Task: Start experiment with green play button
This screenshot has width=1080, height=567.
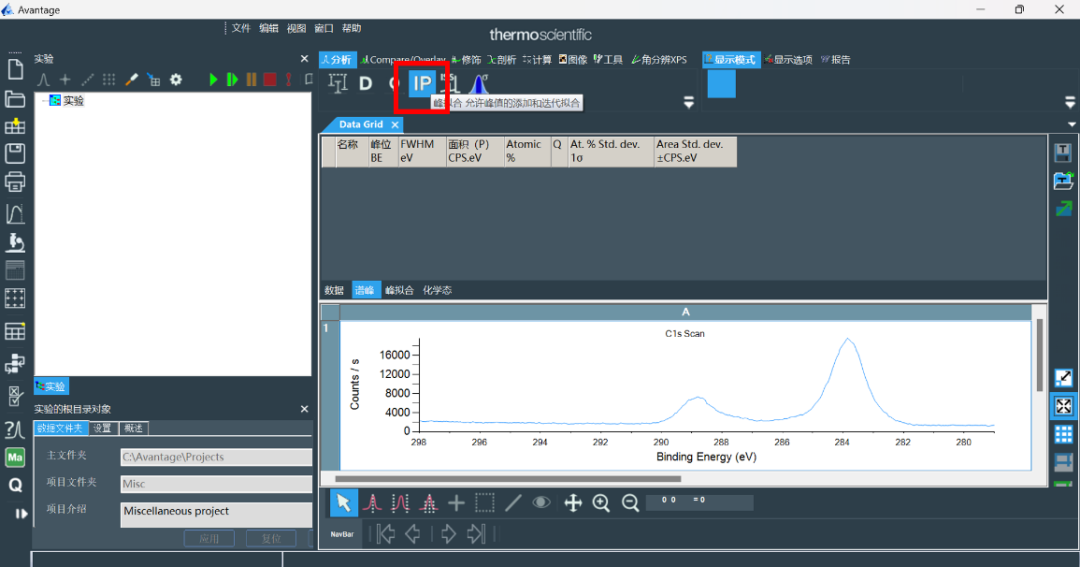Action: (213, 79)
